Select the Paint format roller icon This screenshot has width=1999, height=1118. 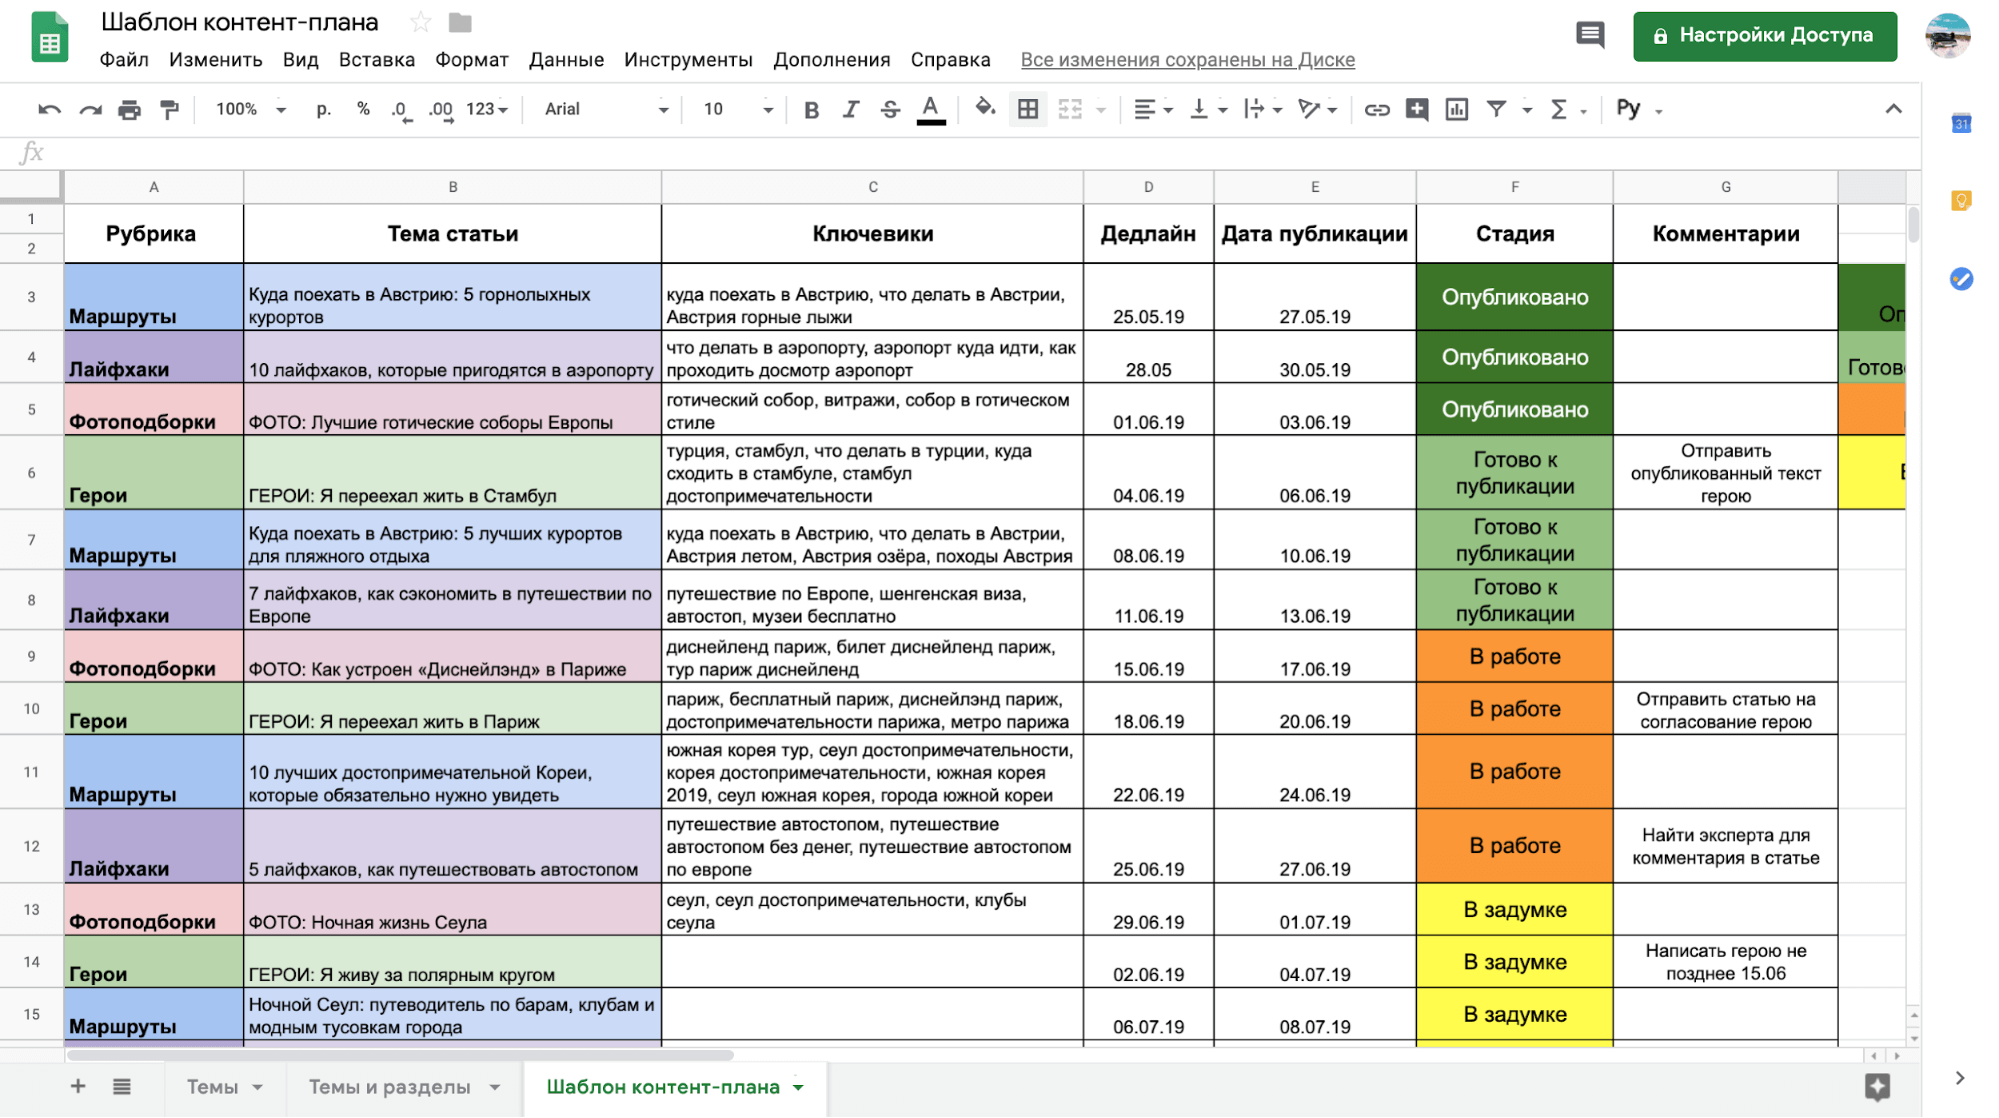point(169,109)
